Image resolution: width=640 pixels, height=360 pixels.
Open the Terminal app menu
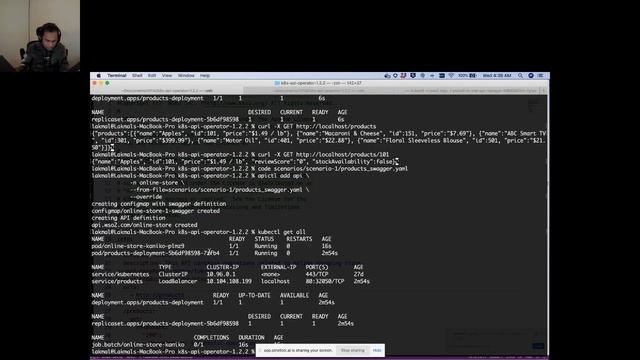[x=117, y=76]
